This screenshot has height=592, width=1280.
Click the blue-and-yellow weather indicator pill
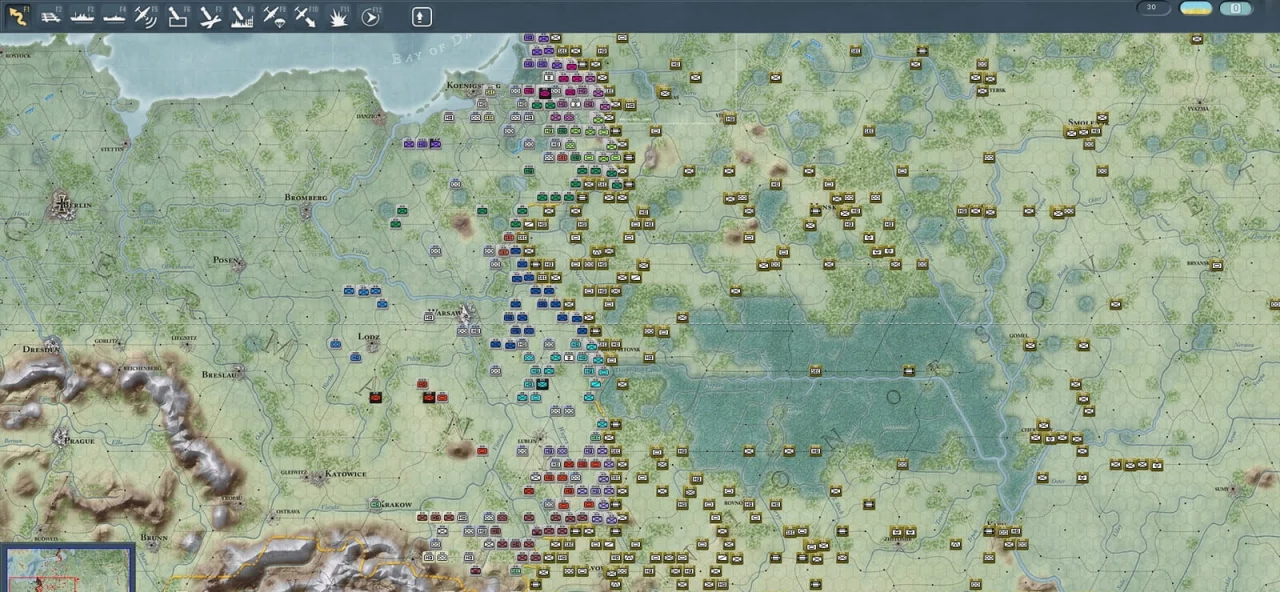click(1196, 8)
